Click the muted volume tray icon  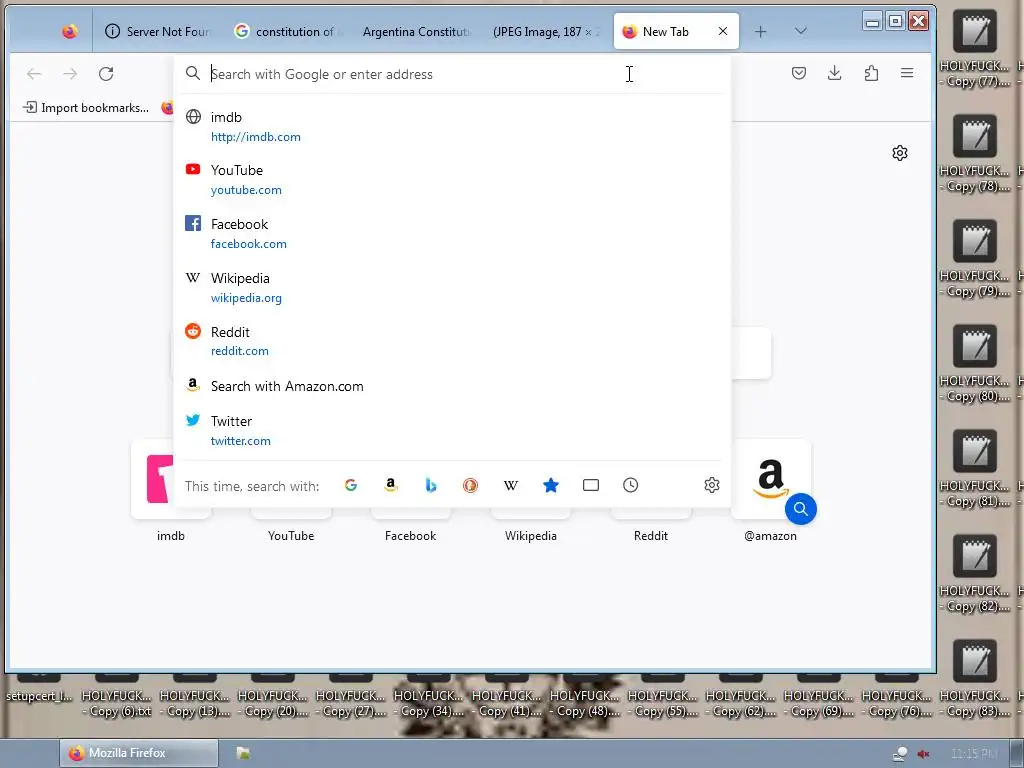(x=923, y=754)
